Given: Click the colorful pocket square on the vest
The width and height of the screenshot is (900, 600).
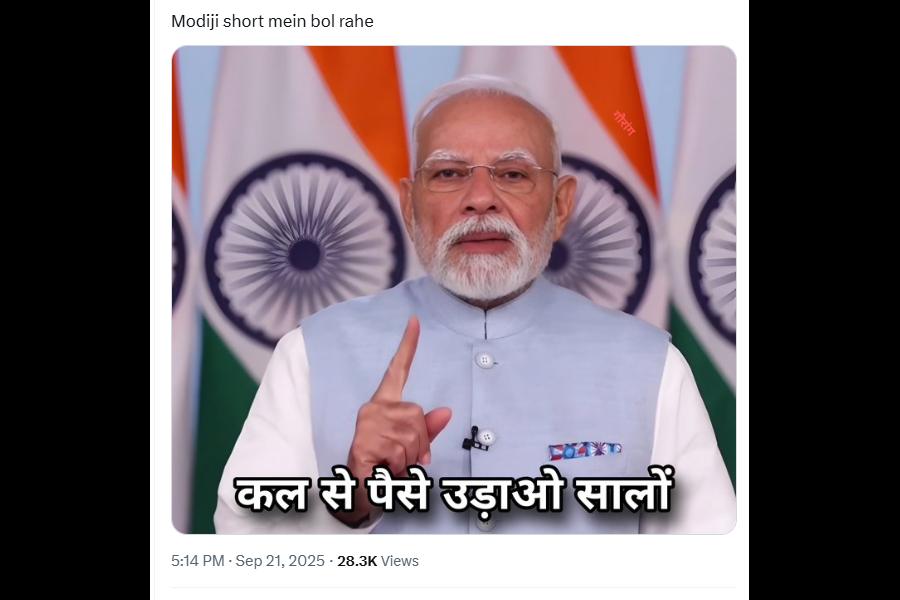Looking at the screenshot, I should point(584,450).
